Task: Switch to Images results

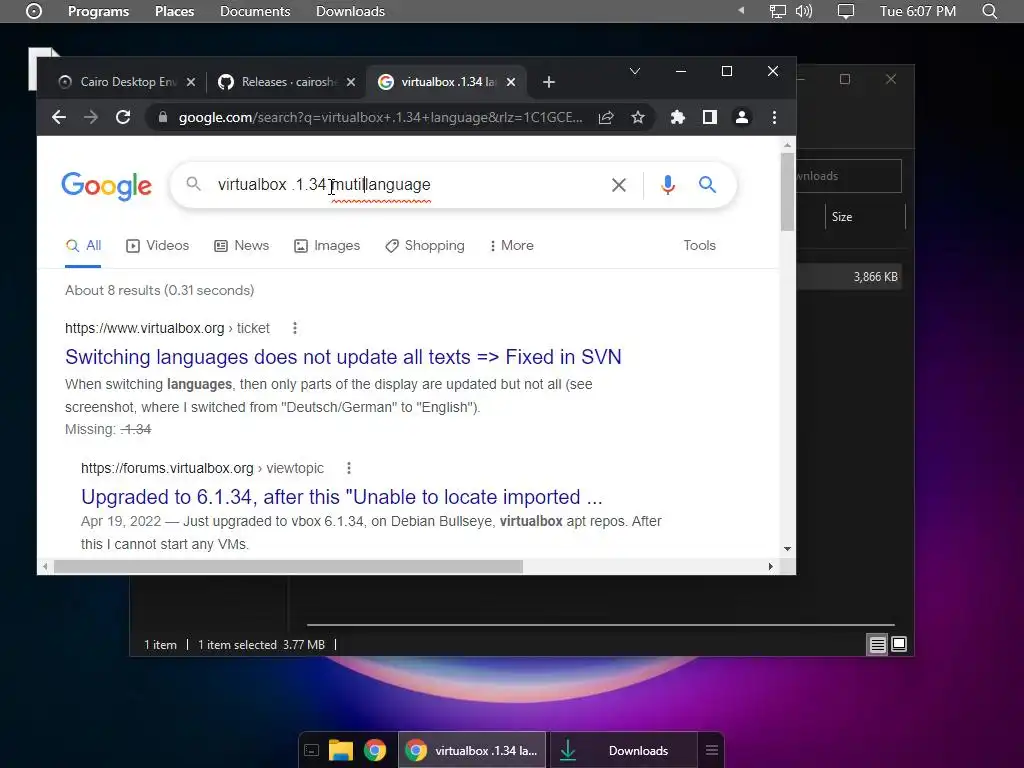Action: tap(327, 246)
